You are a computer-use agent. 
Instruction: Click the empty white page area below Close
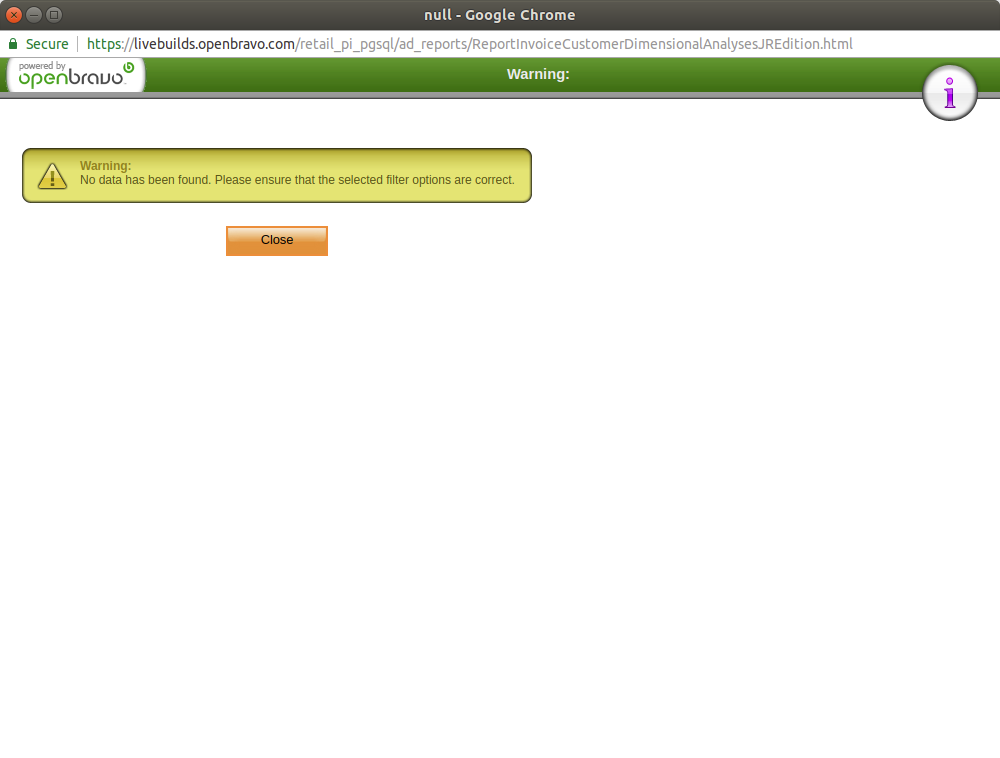point(500,500)
